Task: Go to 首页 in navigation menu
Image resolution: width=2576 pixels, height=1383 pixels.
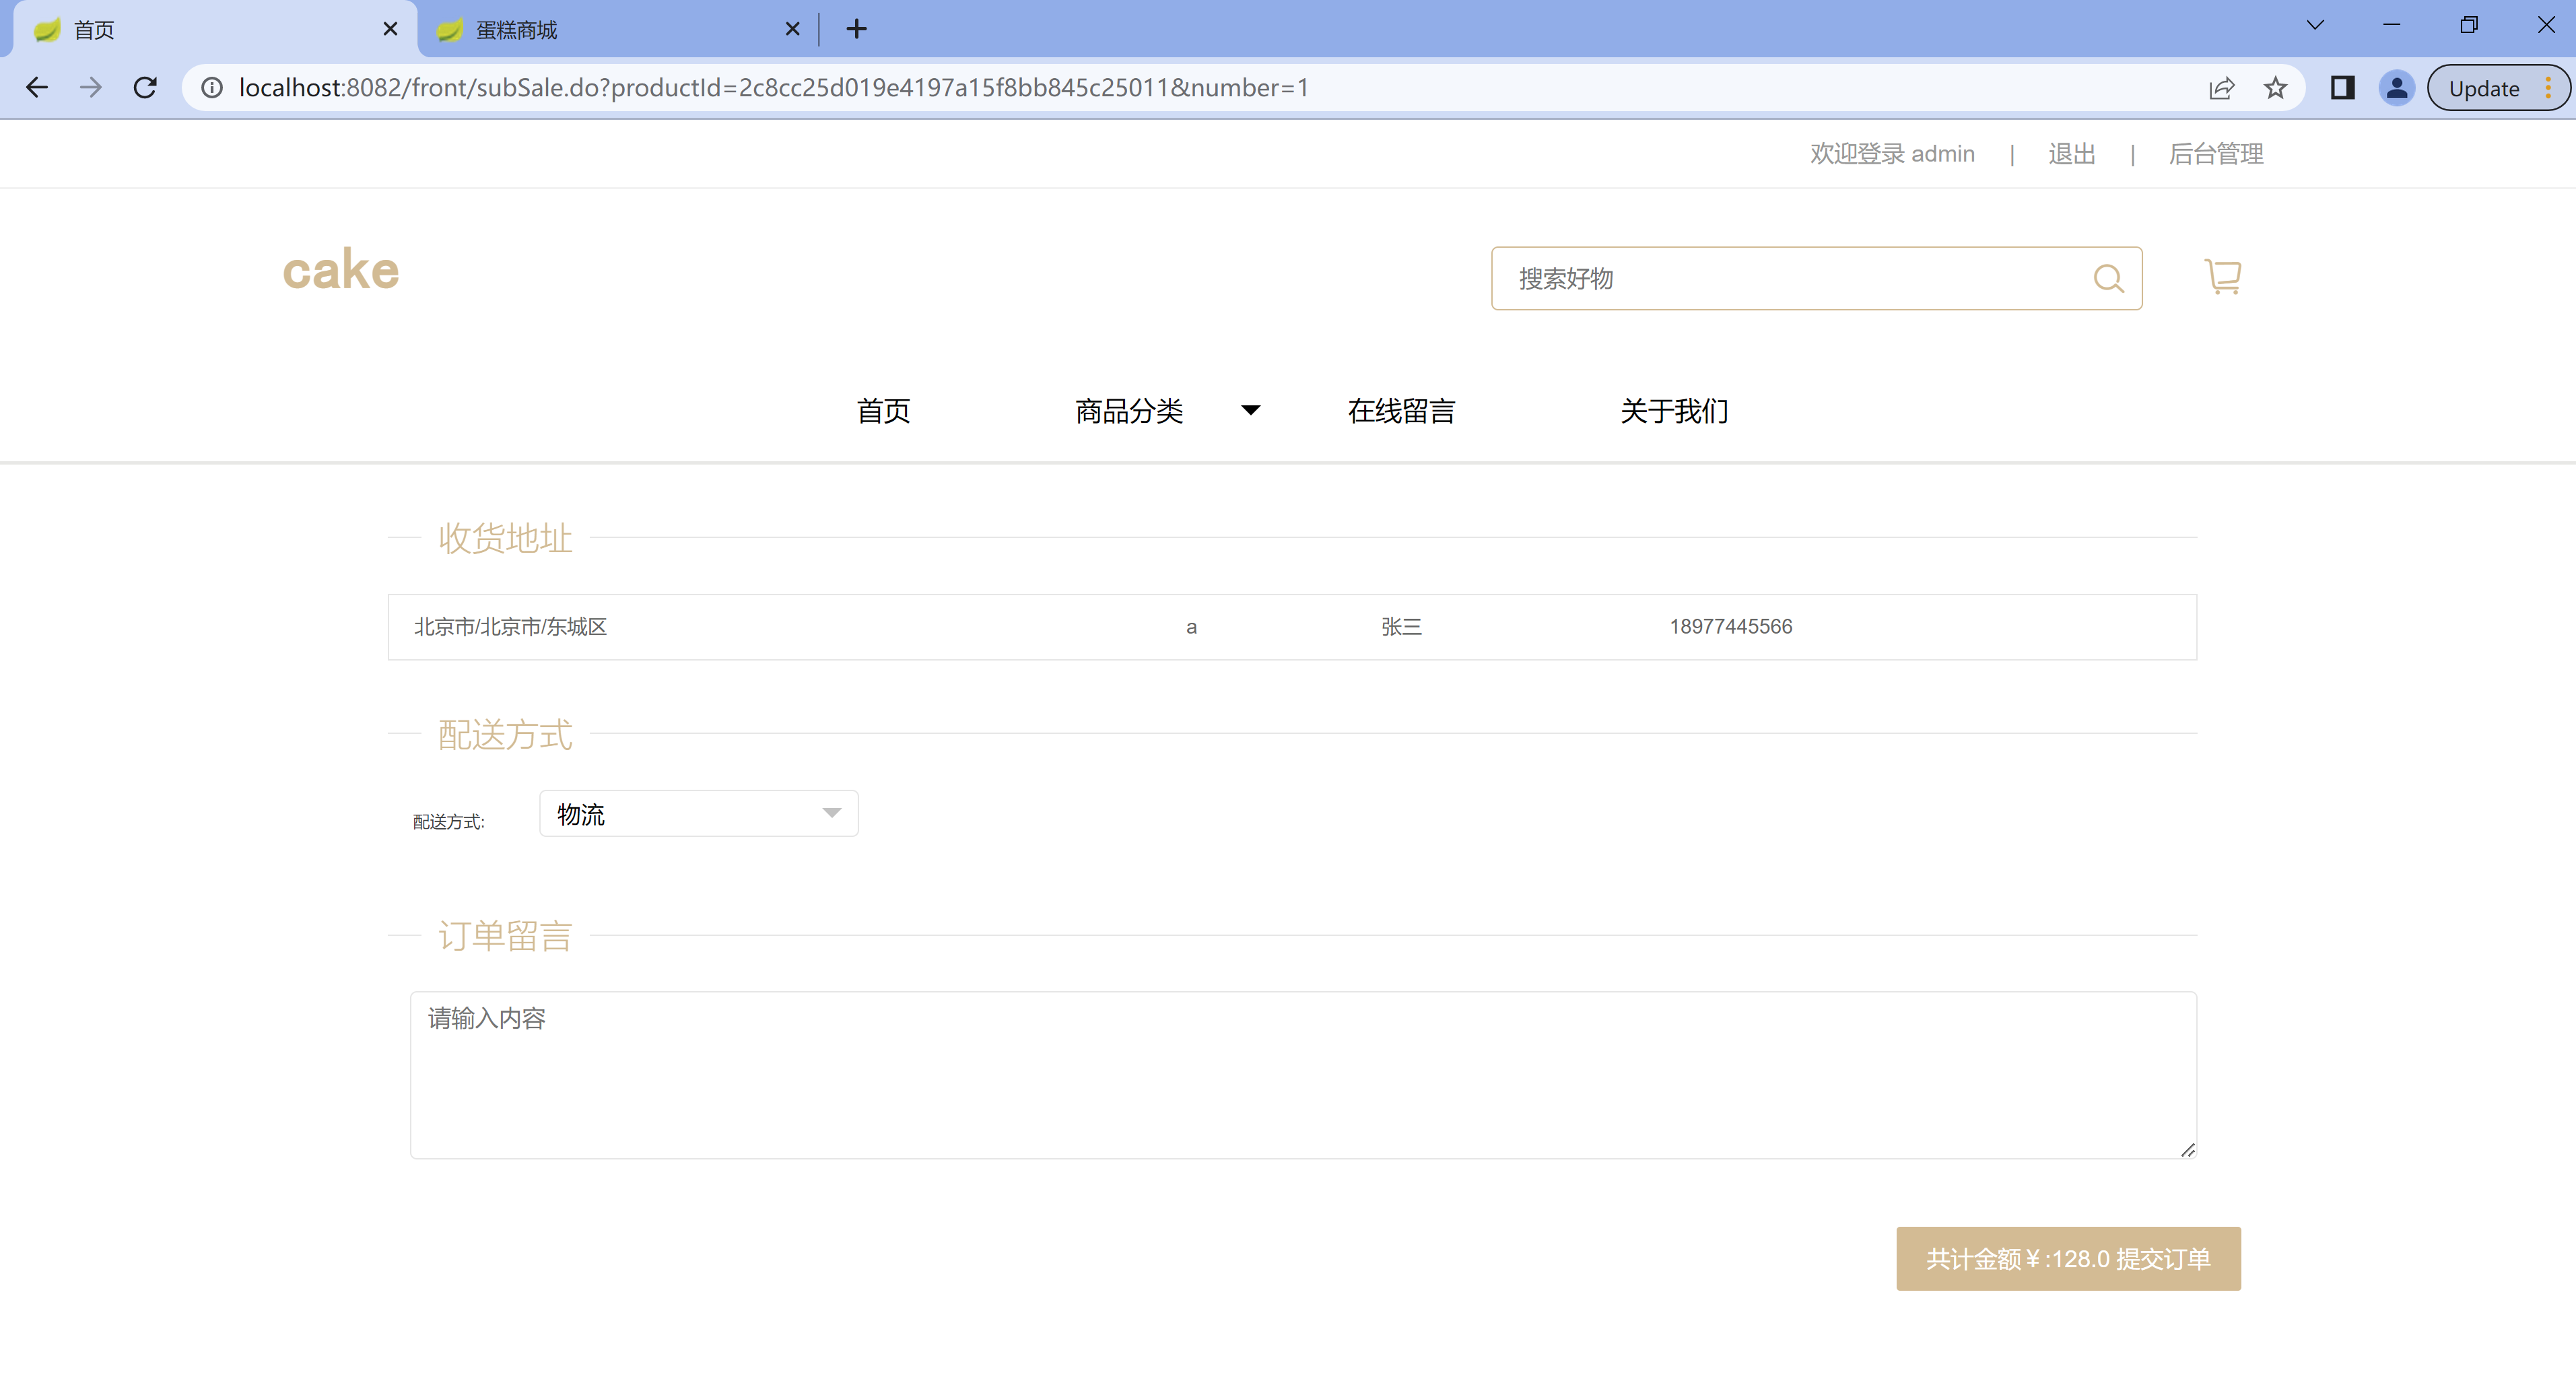Action: point(883,411)
